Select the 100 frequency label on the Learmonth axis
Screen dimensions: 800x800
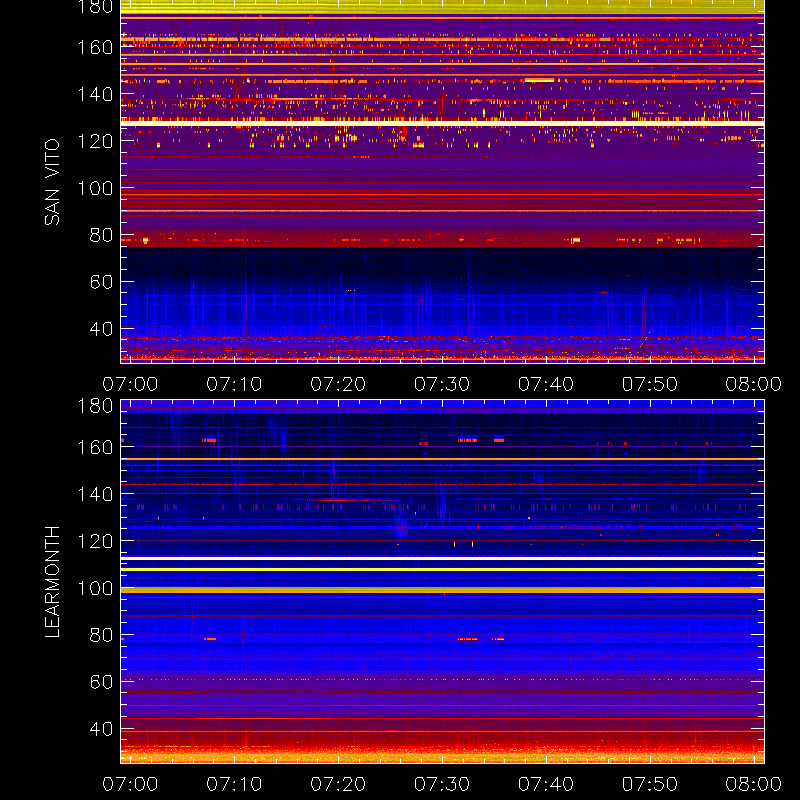[95, 588]
